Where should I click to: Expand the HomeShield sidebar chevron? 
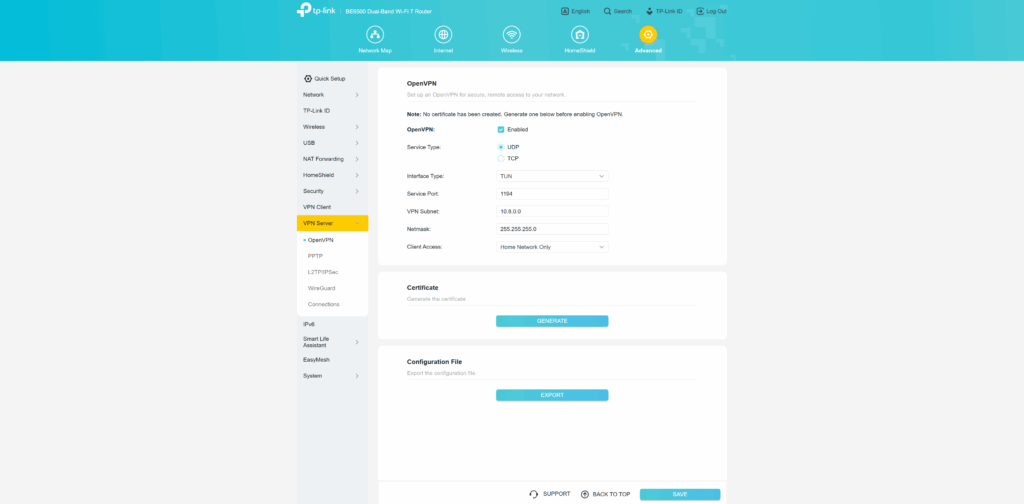click(357, 175)
